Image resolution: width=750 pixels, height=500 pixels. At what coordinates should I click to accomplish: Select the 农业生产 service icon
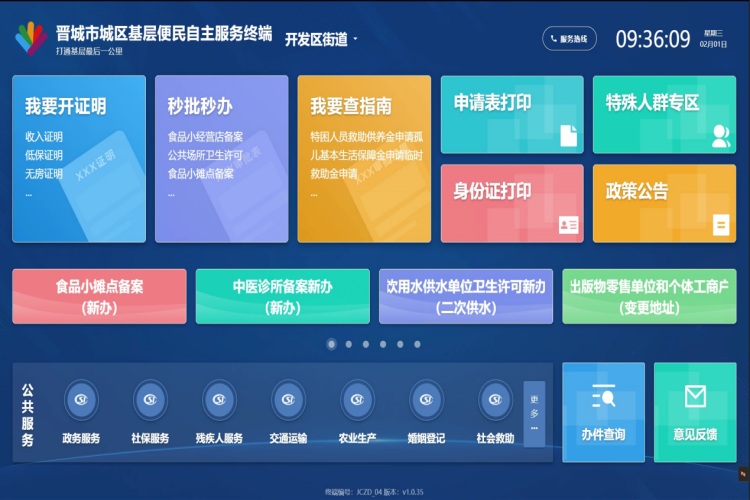coord(357,401)
